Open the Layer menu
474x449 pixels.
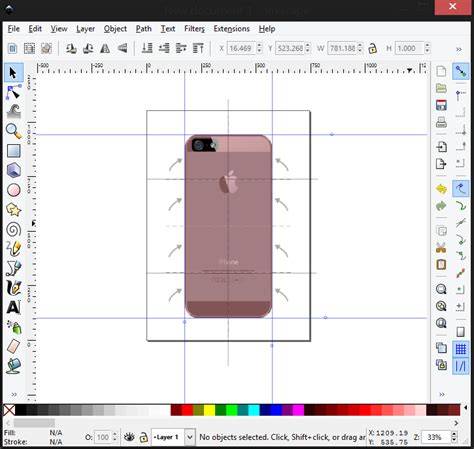86,29
